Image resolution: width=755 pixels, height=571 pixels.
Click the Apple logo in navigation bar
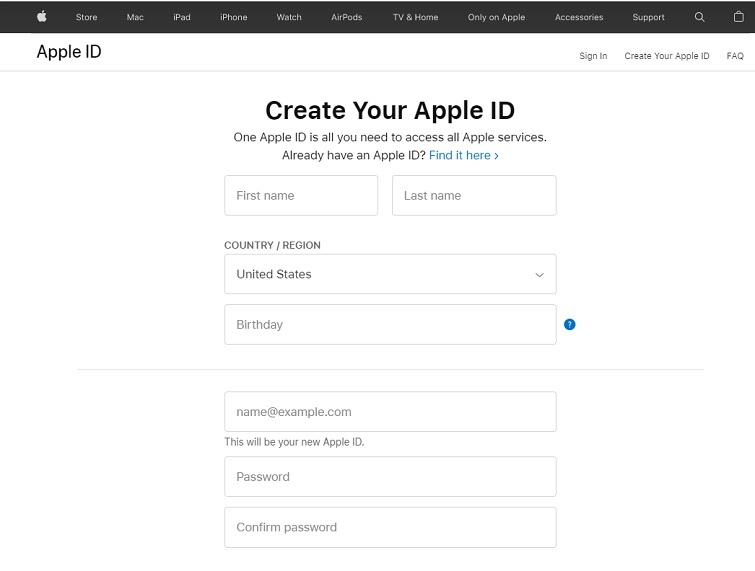point(42,17)
